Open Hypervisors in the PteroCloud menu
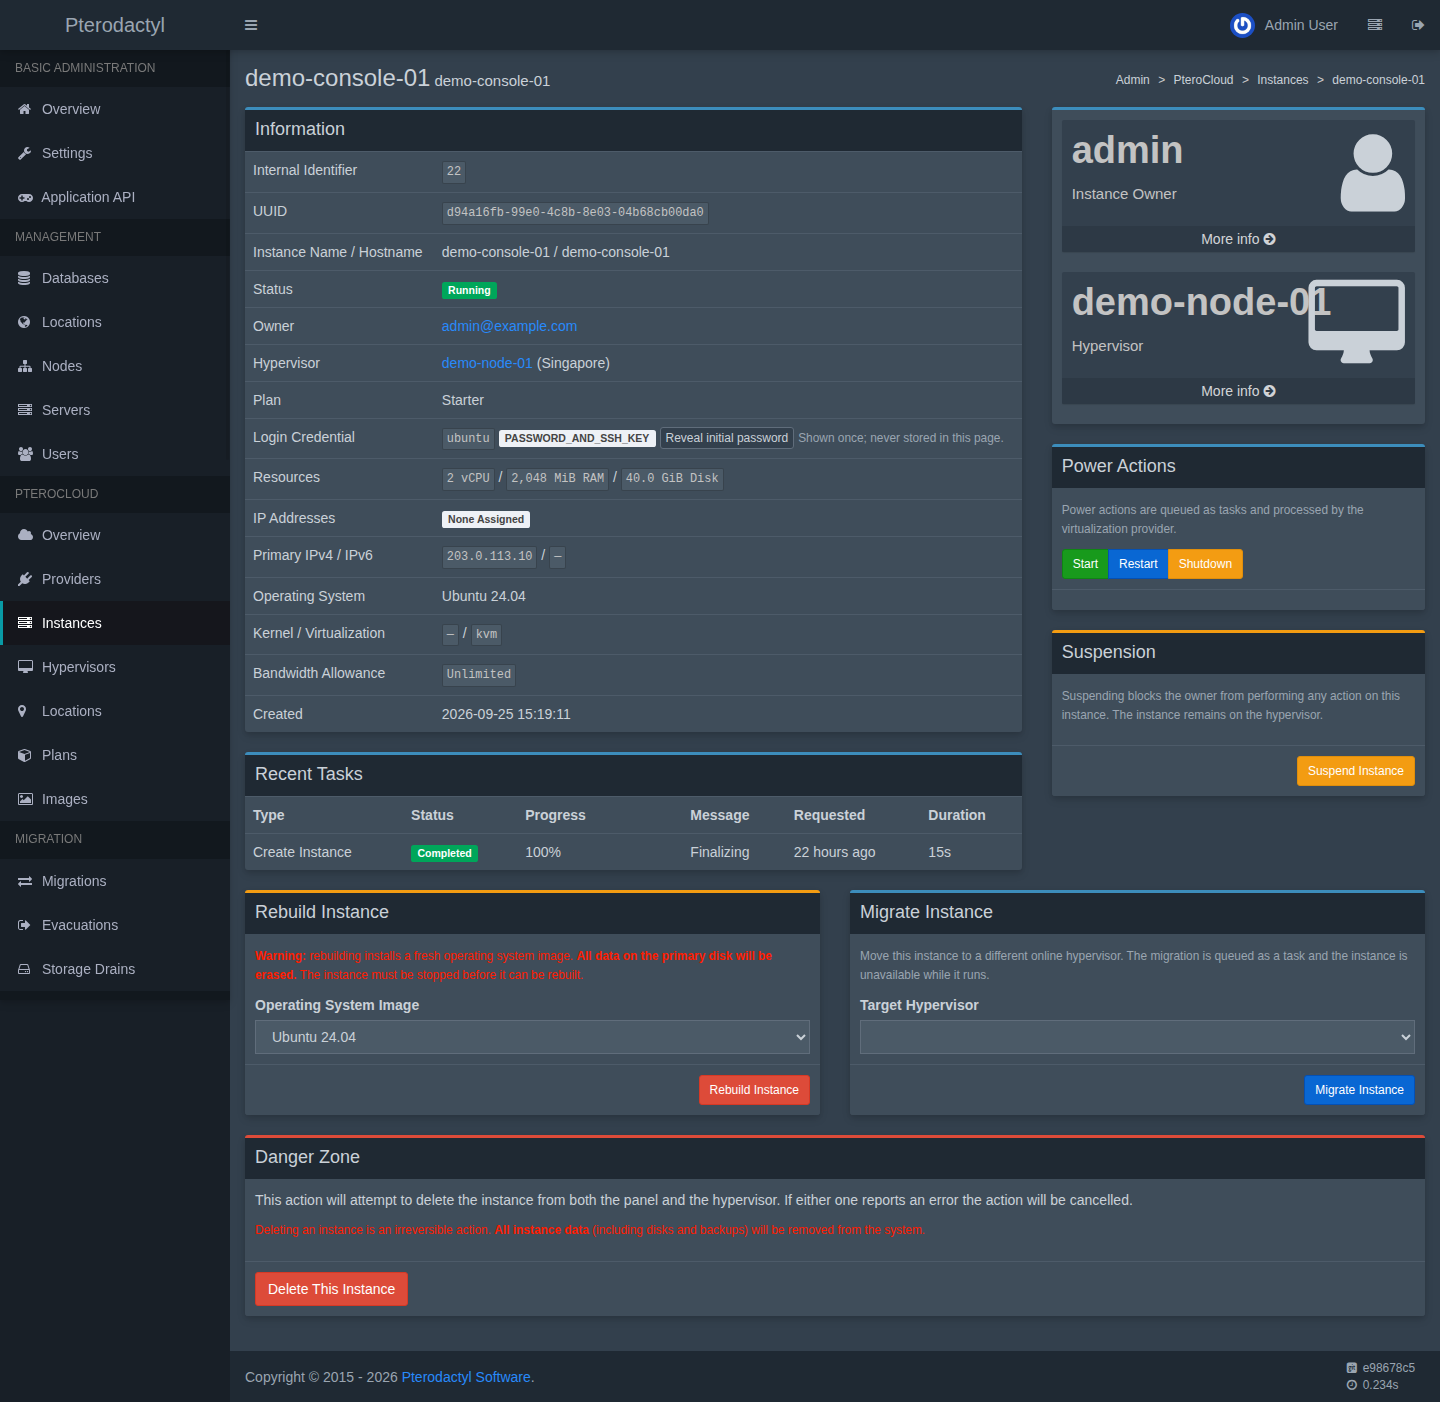1440x1402 pixels. [x=115, y=667]
